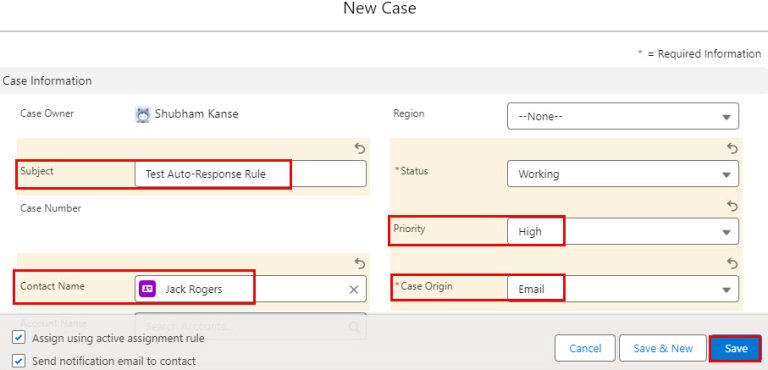Toggle Send notification email to contact
The width and height of the screenshot is (768, 370).
(19, 361)
